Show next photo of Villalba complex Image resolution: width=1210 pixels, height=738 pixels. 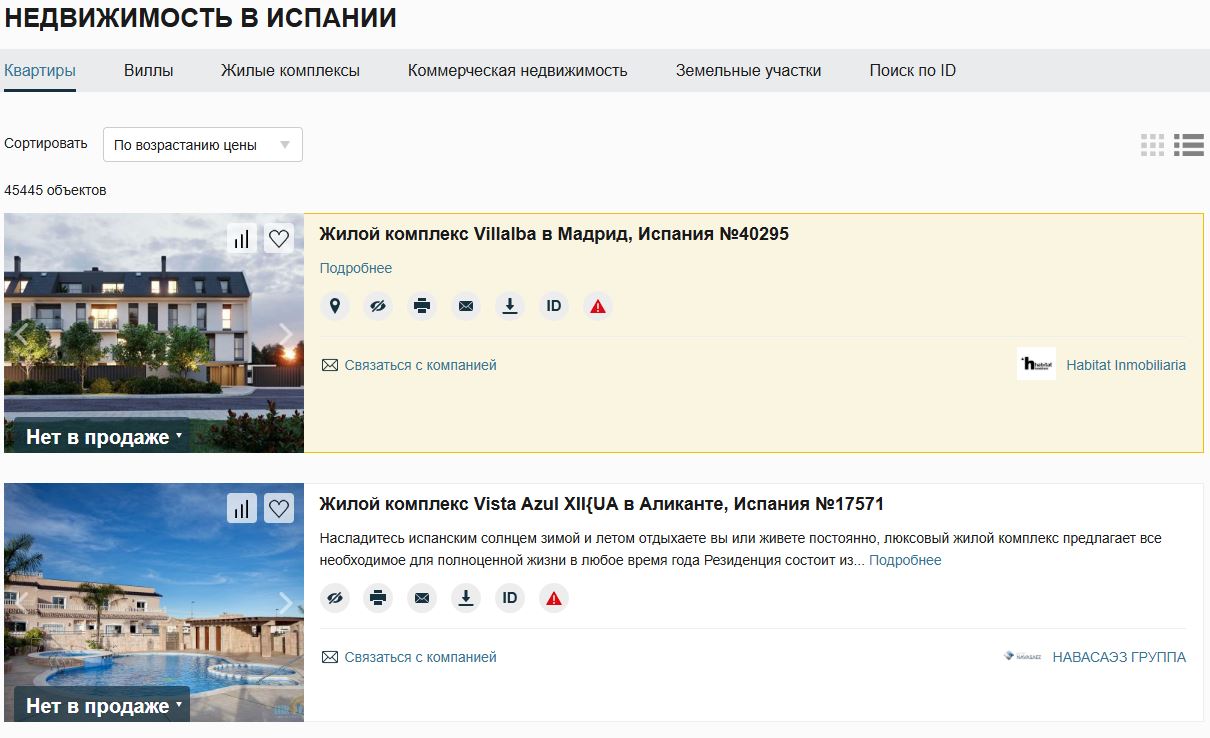286,334
